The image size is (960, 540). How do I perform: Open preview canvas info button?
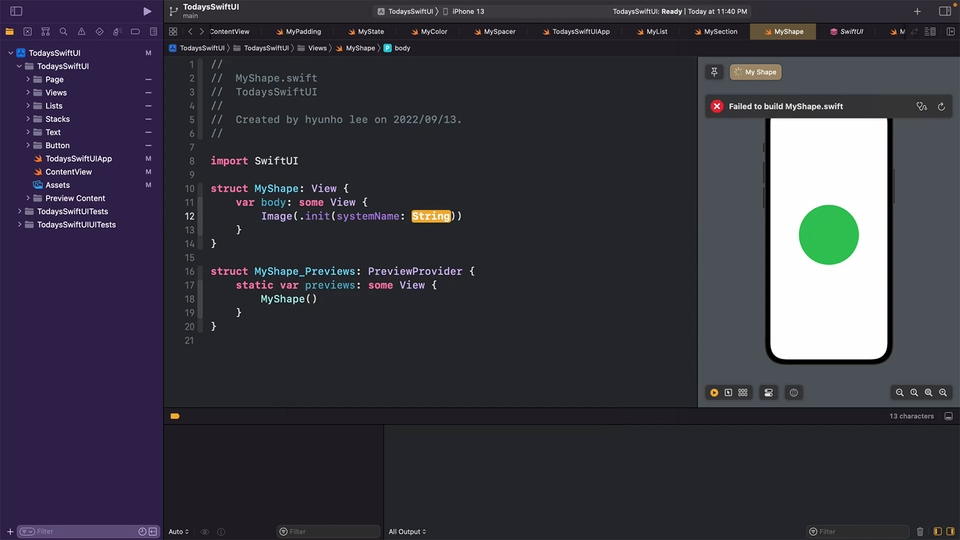[x=793, y=392]
